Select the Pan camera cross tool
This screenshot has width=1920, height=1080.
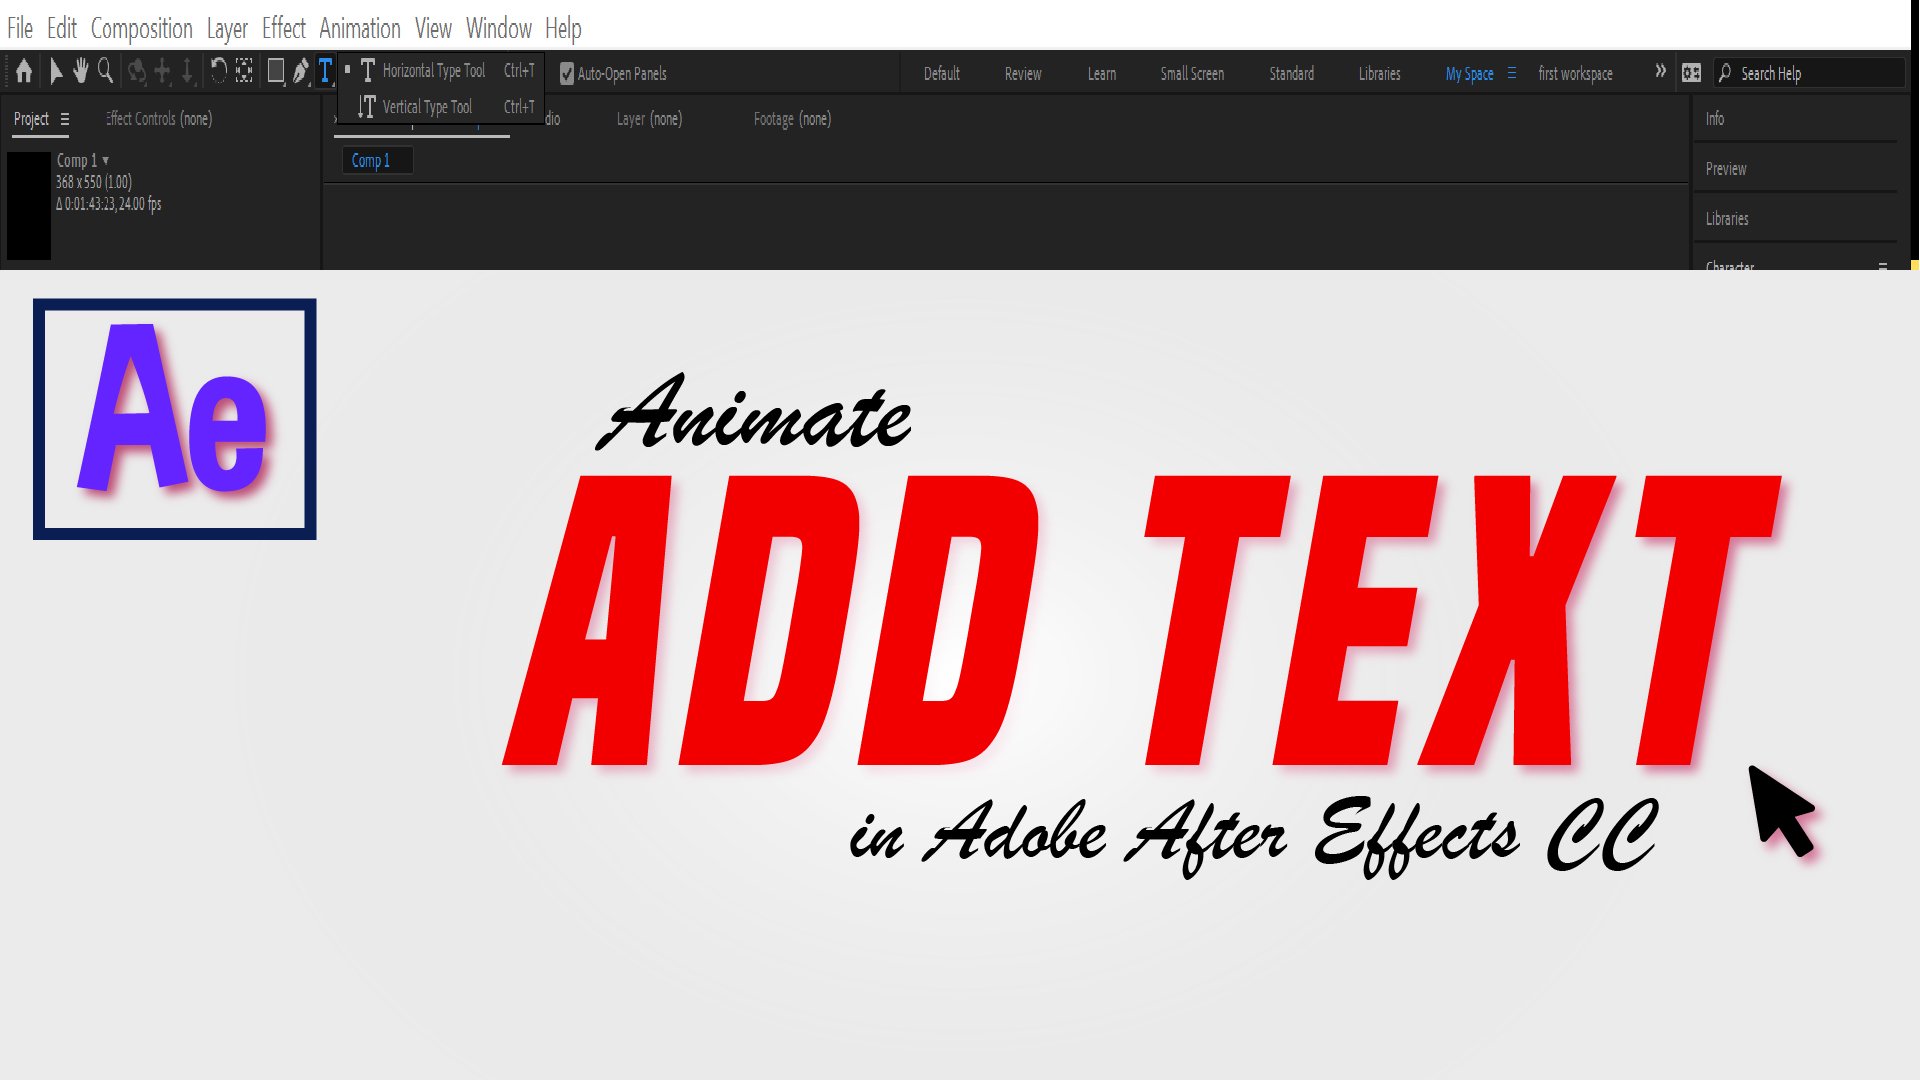point(162,71)
